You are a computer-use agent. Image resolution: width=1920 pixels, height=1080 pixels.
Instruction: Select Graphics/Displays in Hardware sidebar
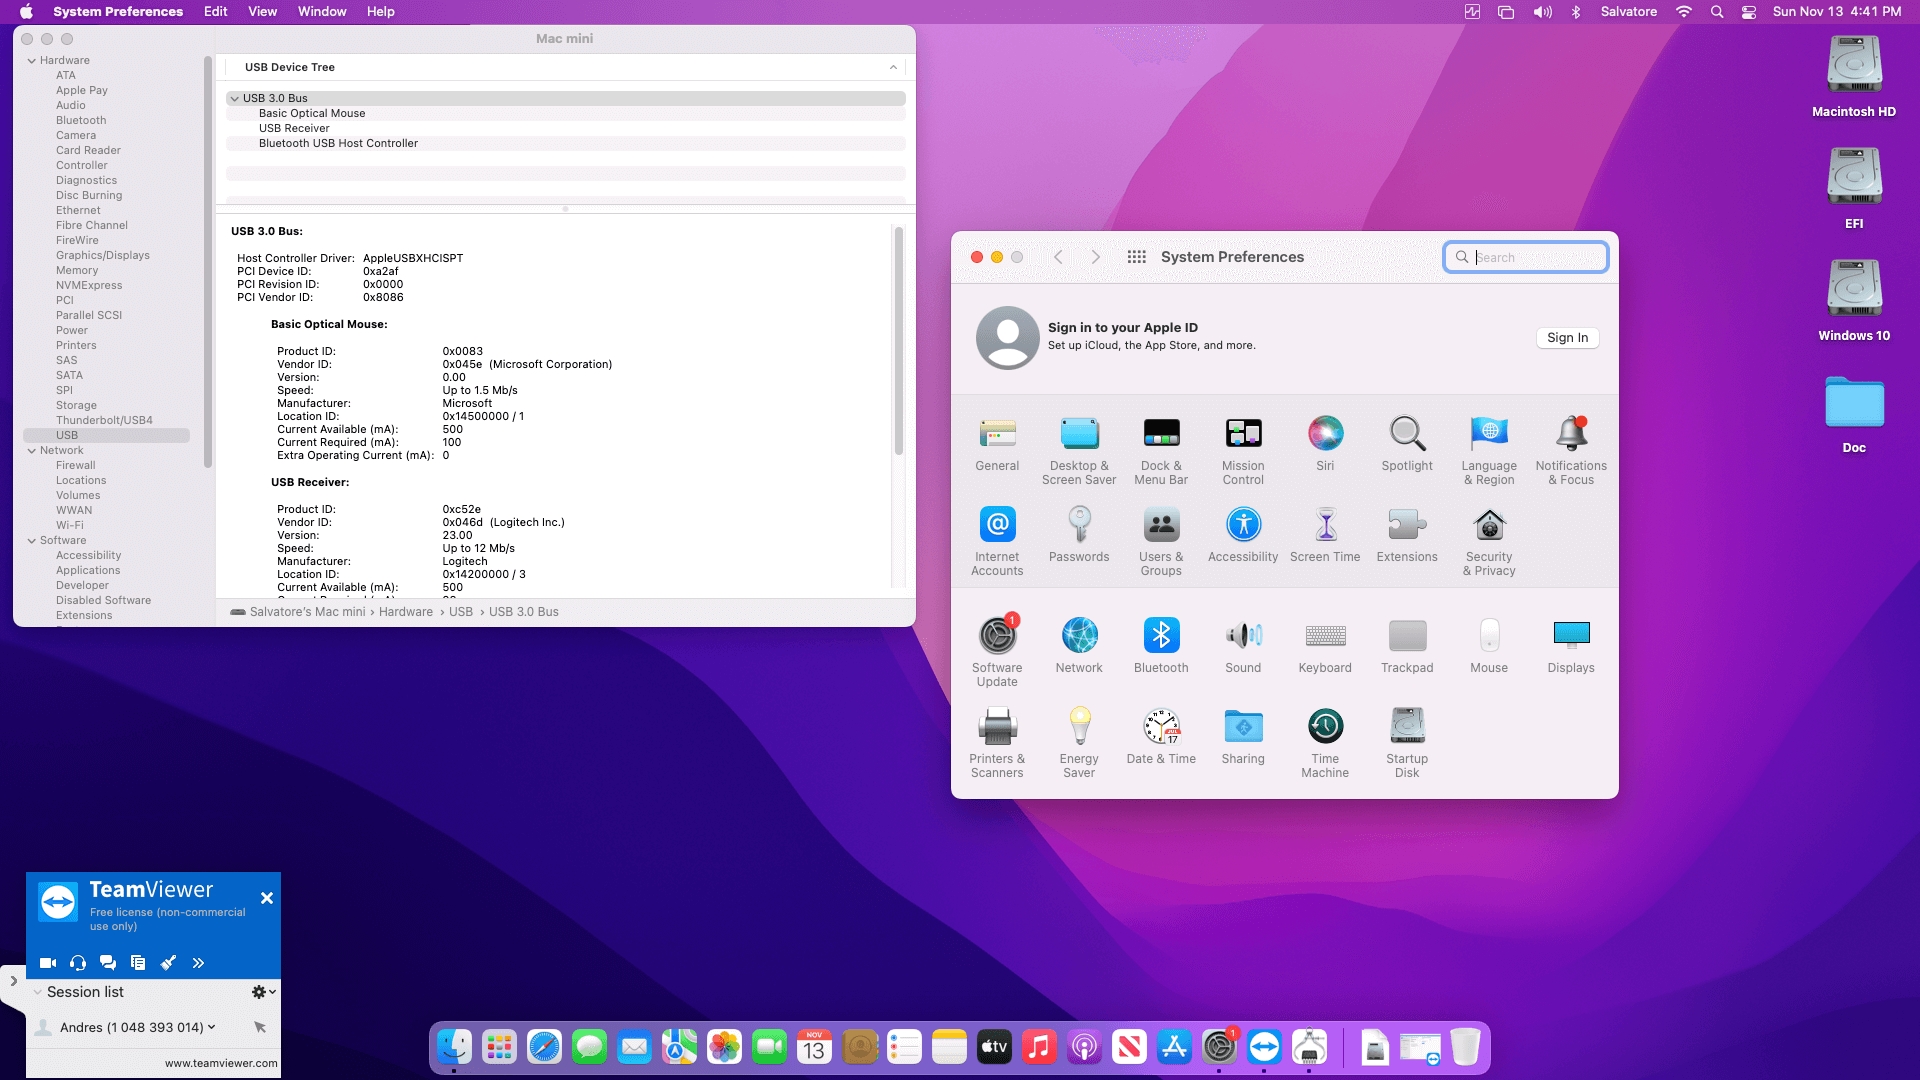[x=103, y=256]
